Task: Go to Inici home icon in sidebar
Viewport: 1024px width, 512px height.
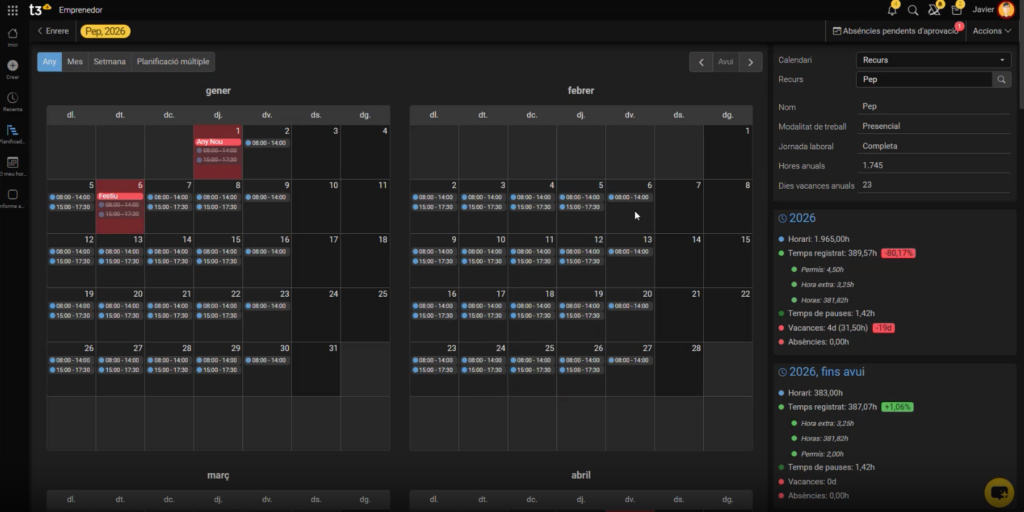Action: click(x=12, y=33)
